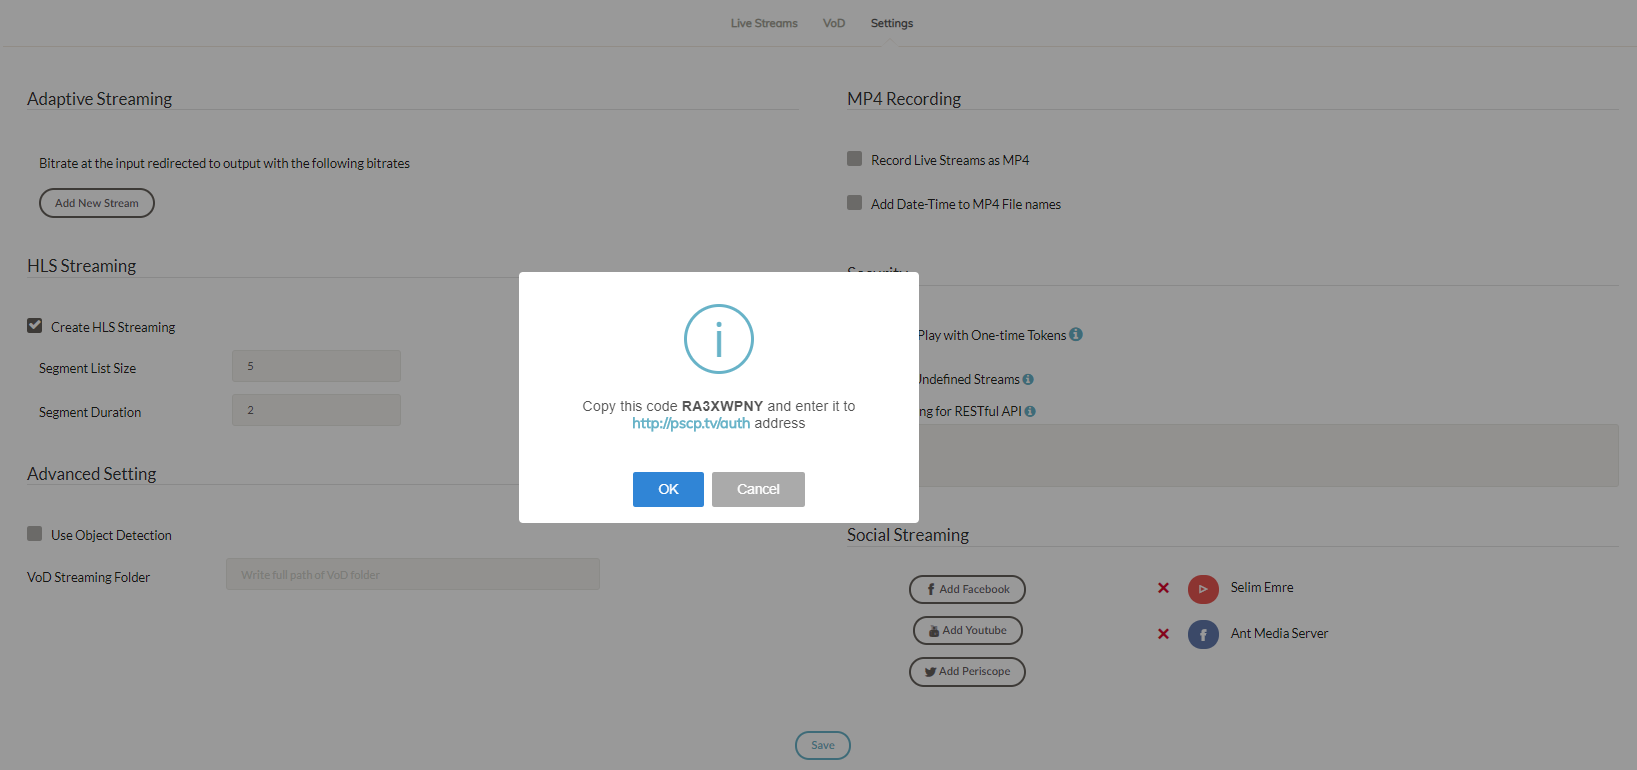Click the info icon beside Undefined Streams
This screenshot has width=1637, height=770.
1028,379
